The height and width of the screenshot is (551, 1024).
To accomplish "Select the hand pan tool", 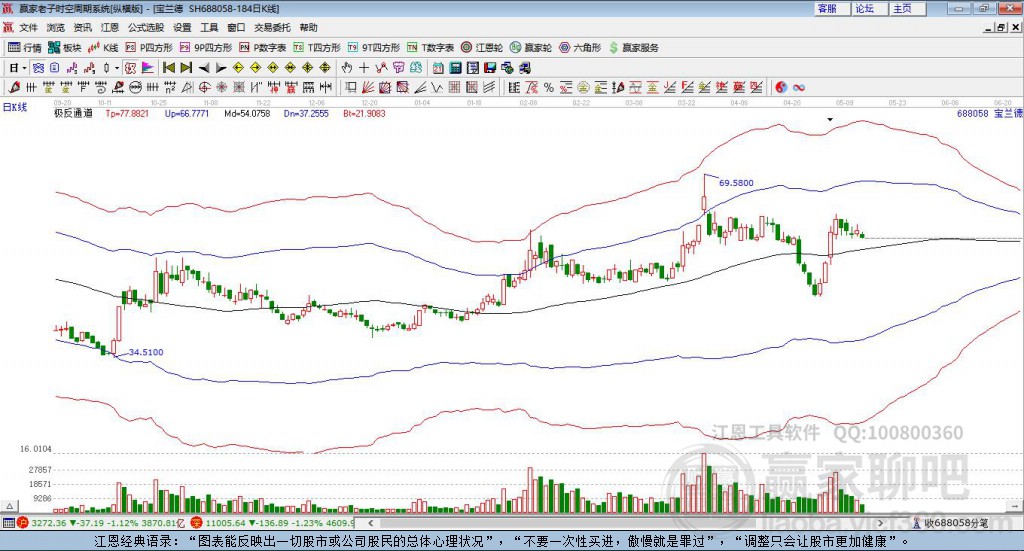I will pos(346,68).
